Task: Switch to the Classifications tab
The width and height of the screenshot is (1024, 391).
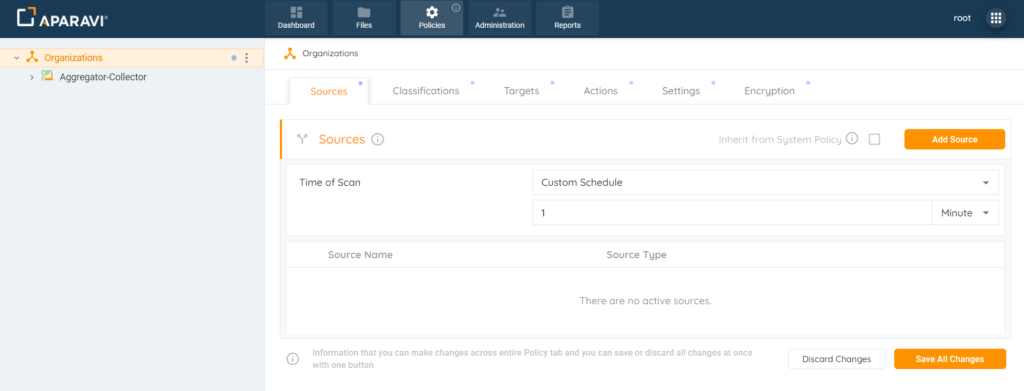Action: tap(426, 91)
